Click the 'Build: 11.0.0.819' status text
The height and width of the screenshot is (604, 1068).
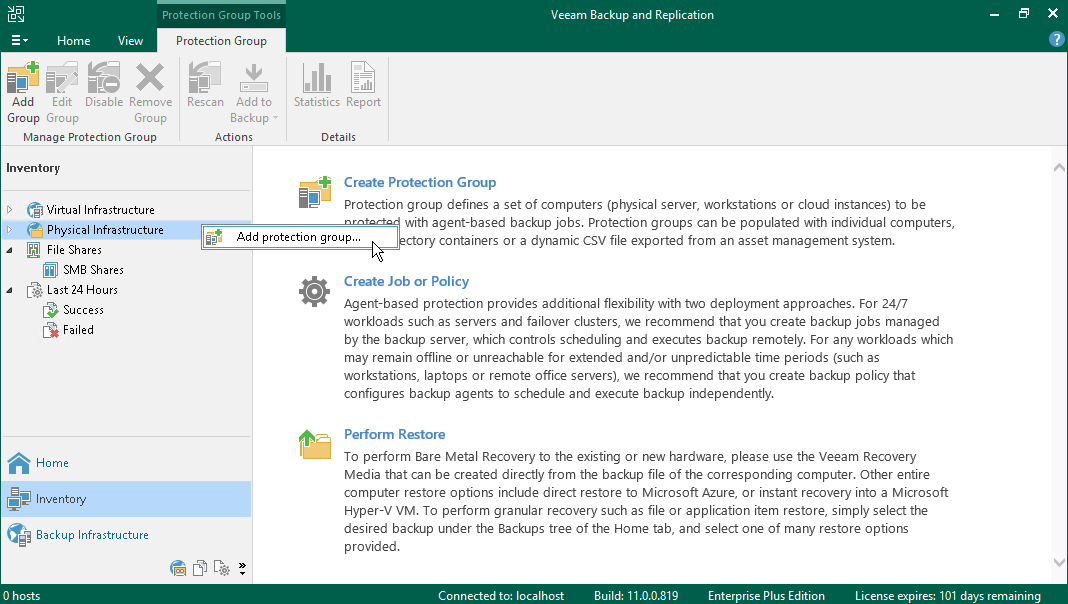pos(635,596)
